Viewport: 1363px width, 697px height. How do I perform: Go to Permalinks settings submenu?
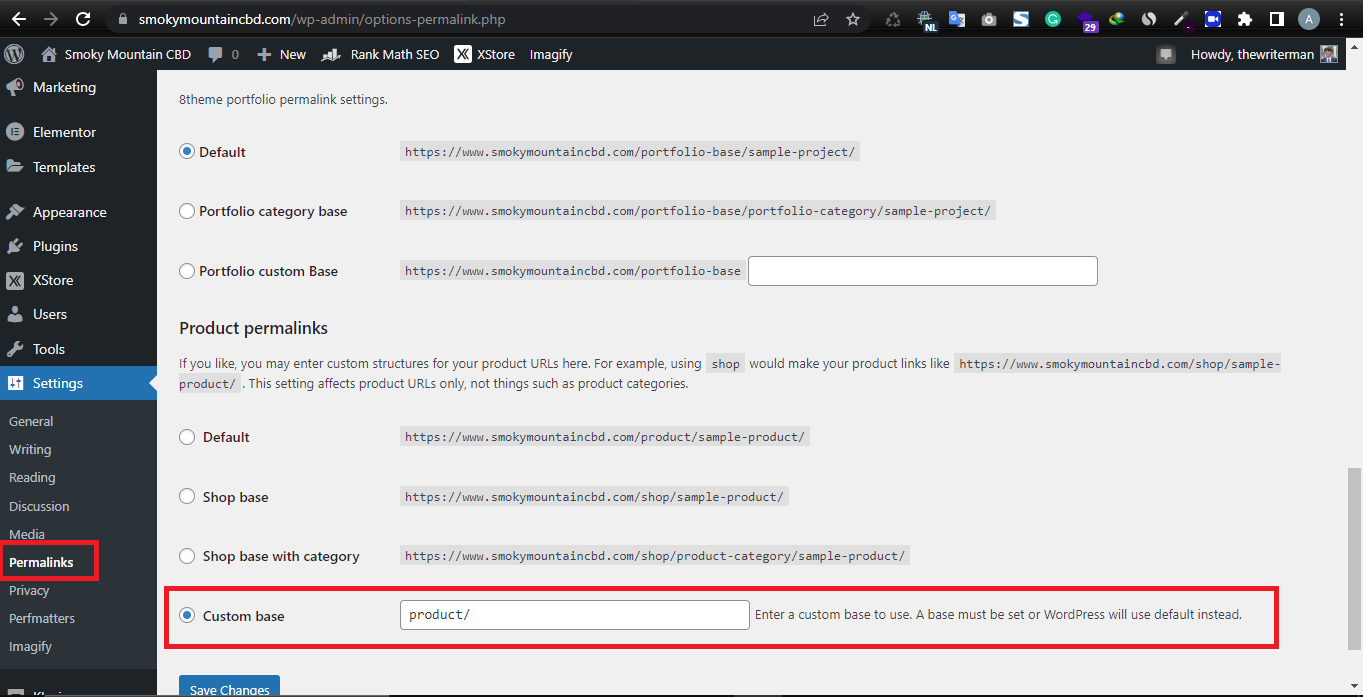[41, 562]
